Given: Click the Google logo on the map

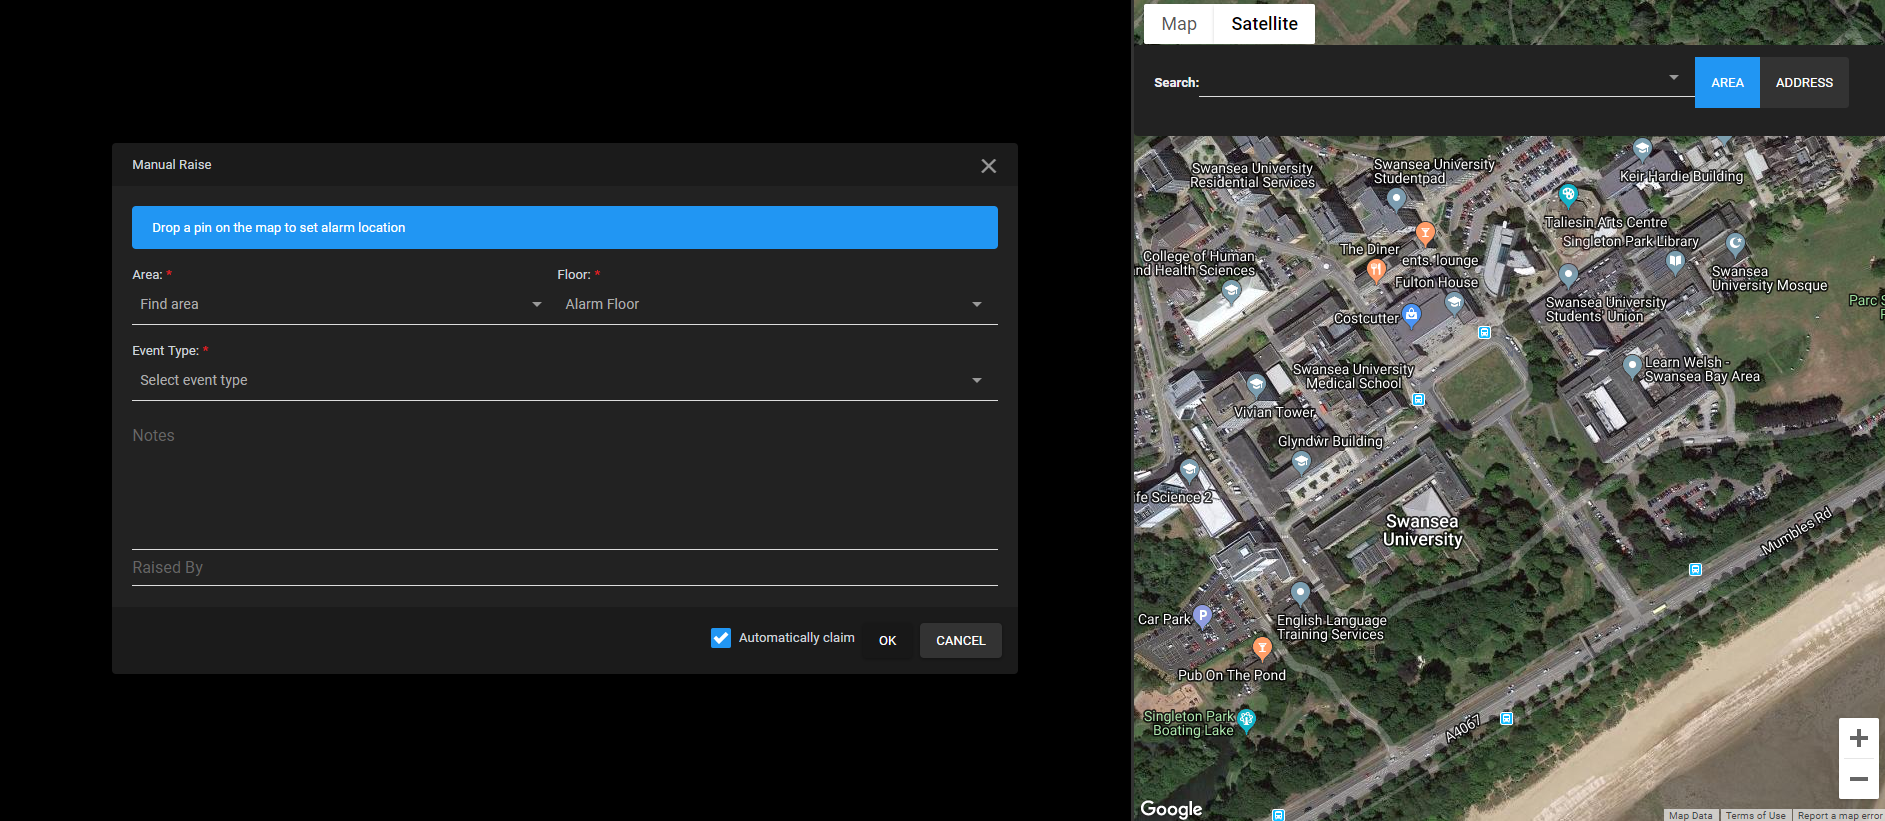Looking at the screenshot, I should tap(1171, 808).
